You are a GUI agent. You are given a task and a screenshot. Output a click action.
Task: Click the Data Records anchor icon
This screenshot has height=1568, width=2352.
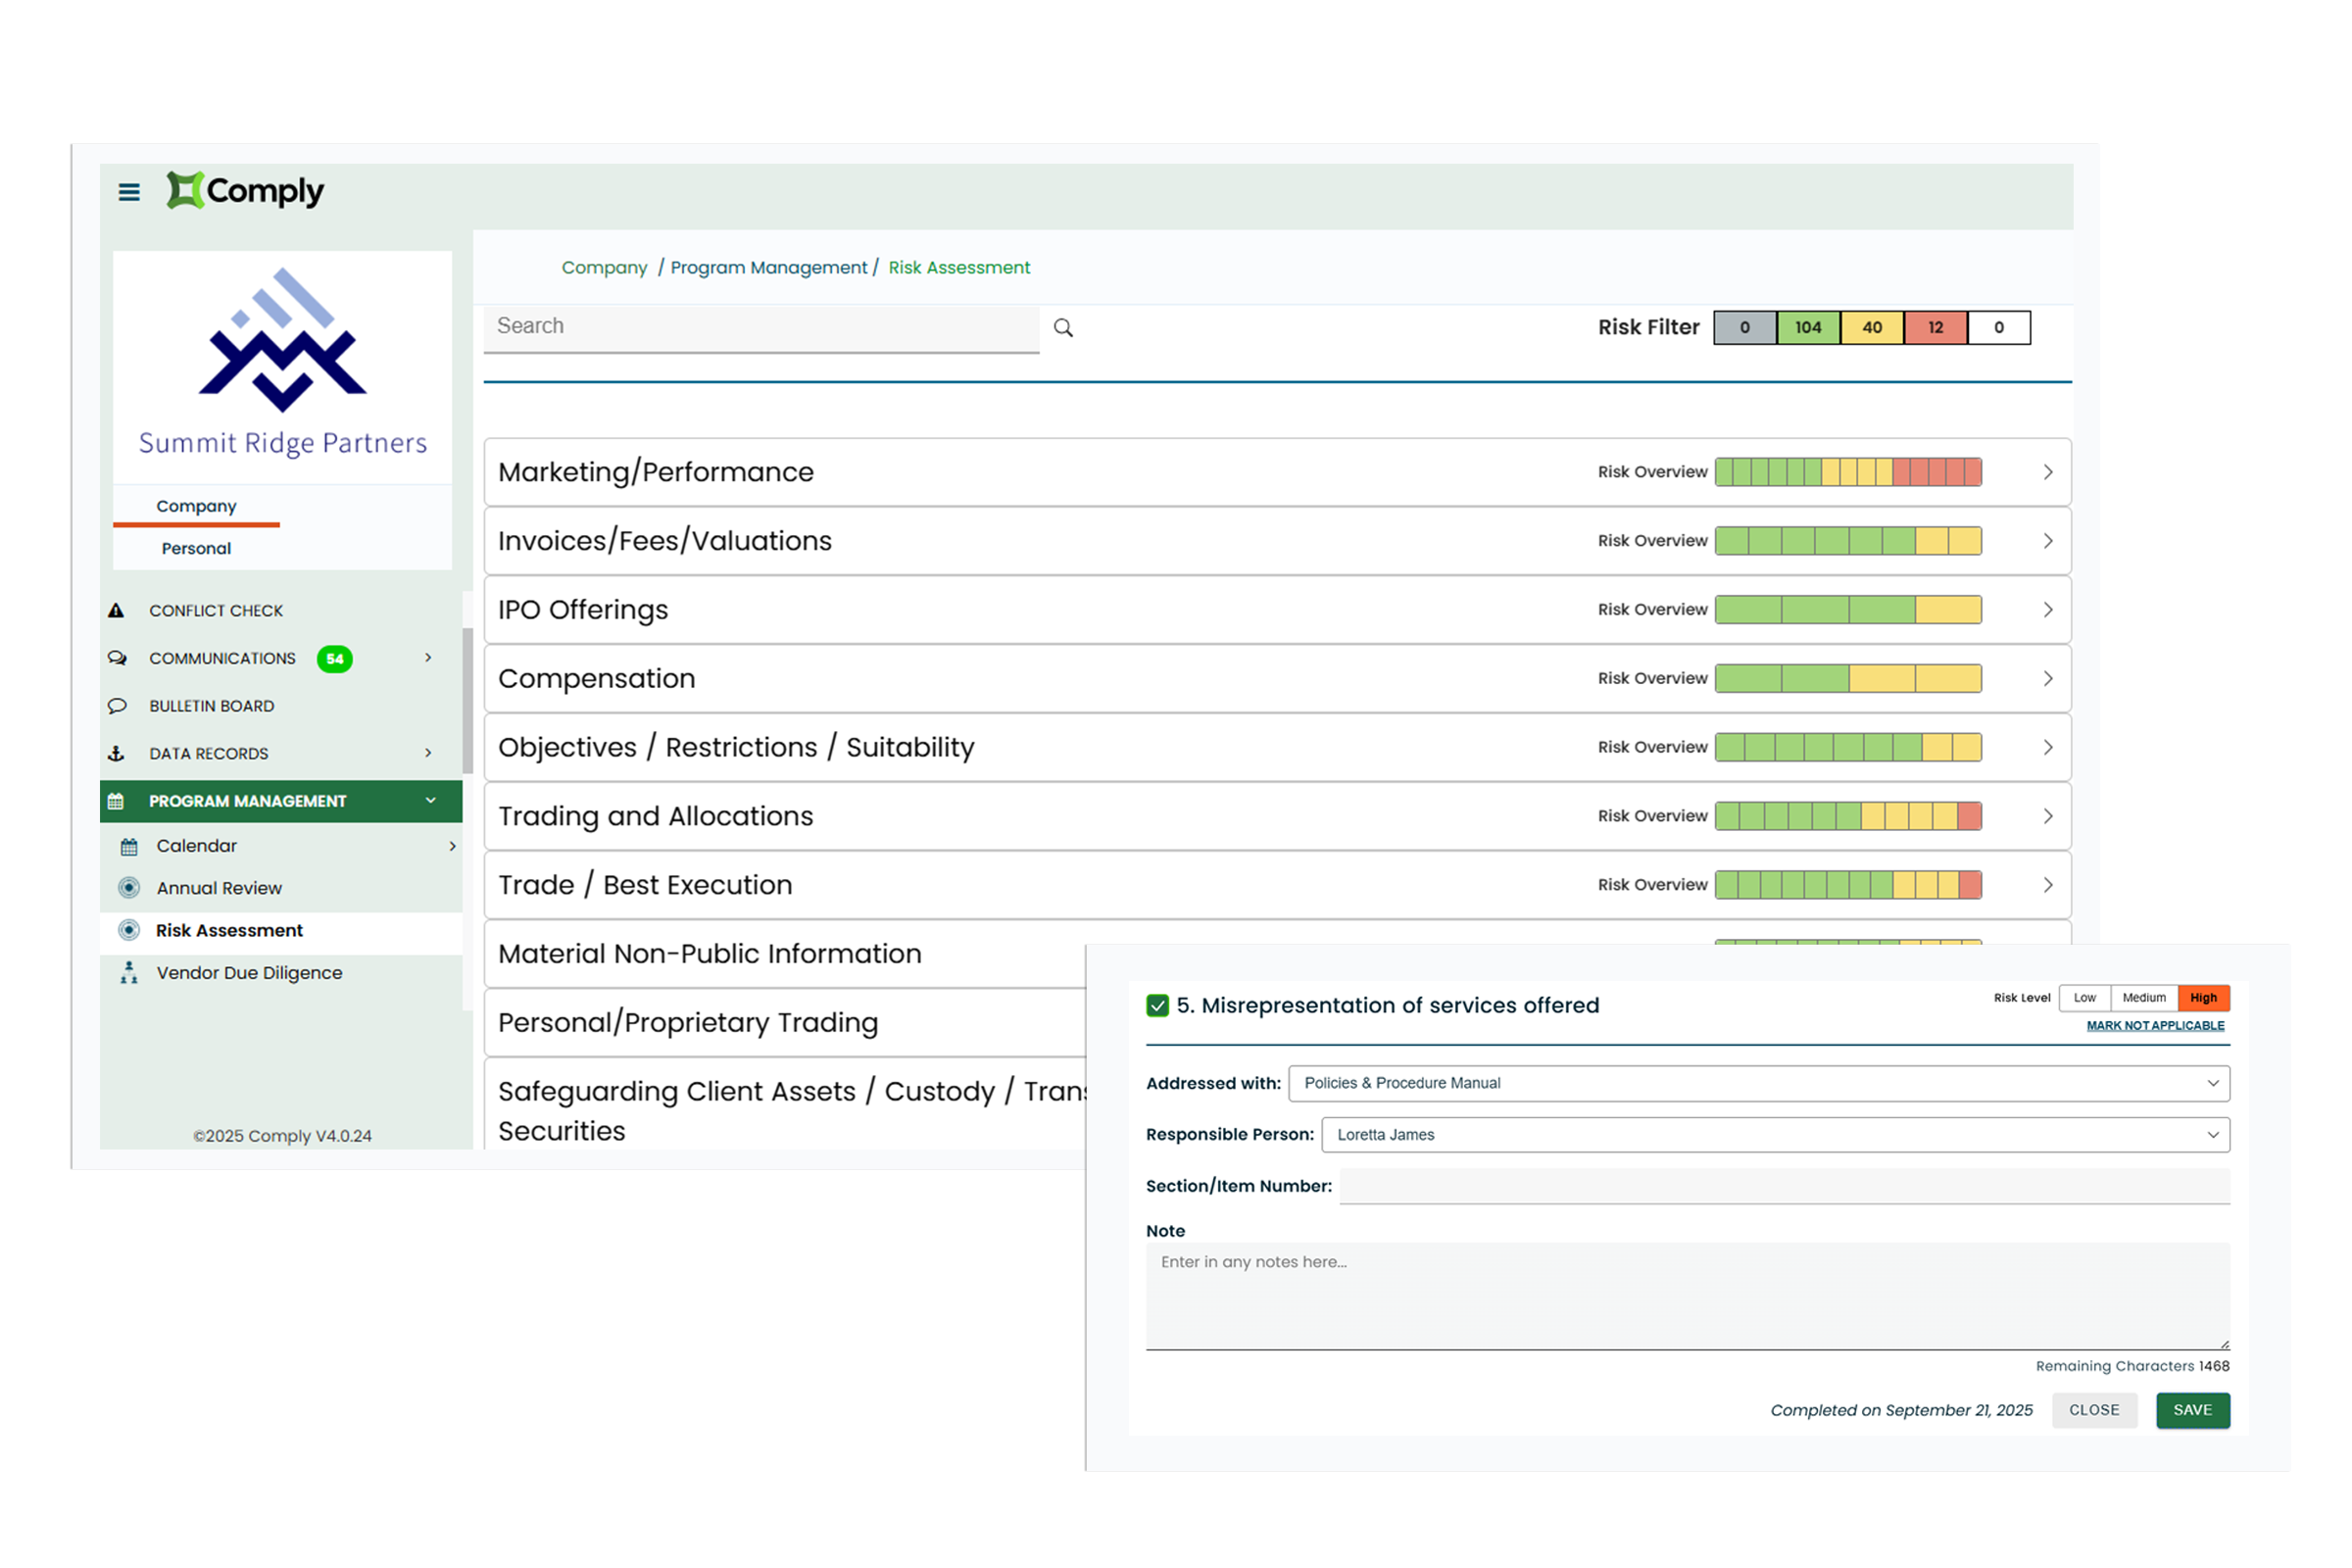click(x=118, y=753)
